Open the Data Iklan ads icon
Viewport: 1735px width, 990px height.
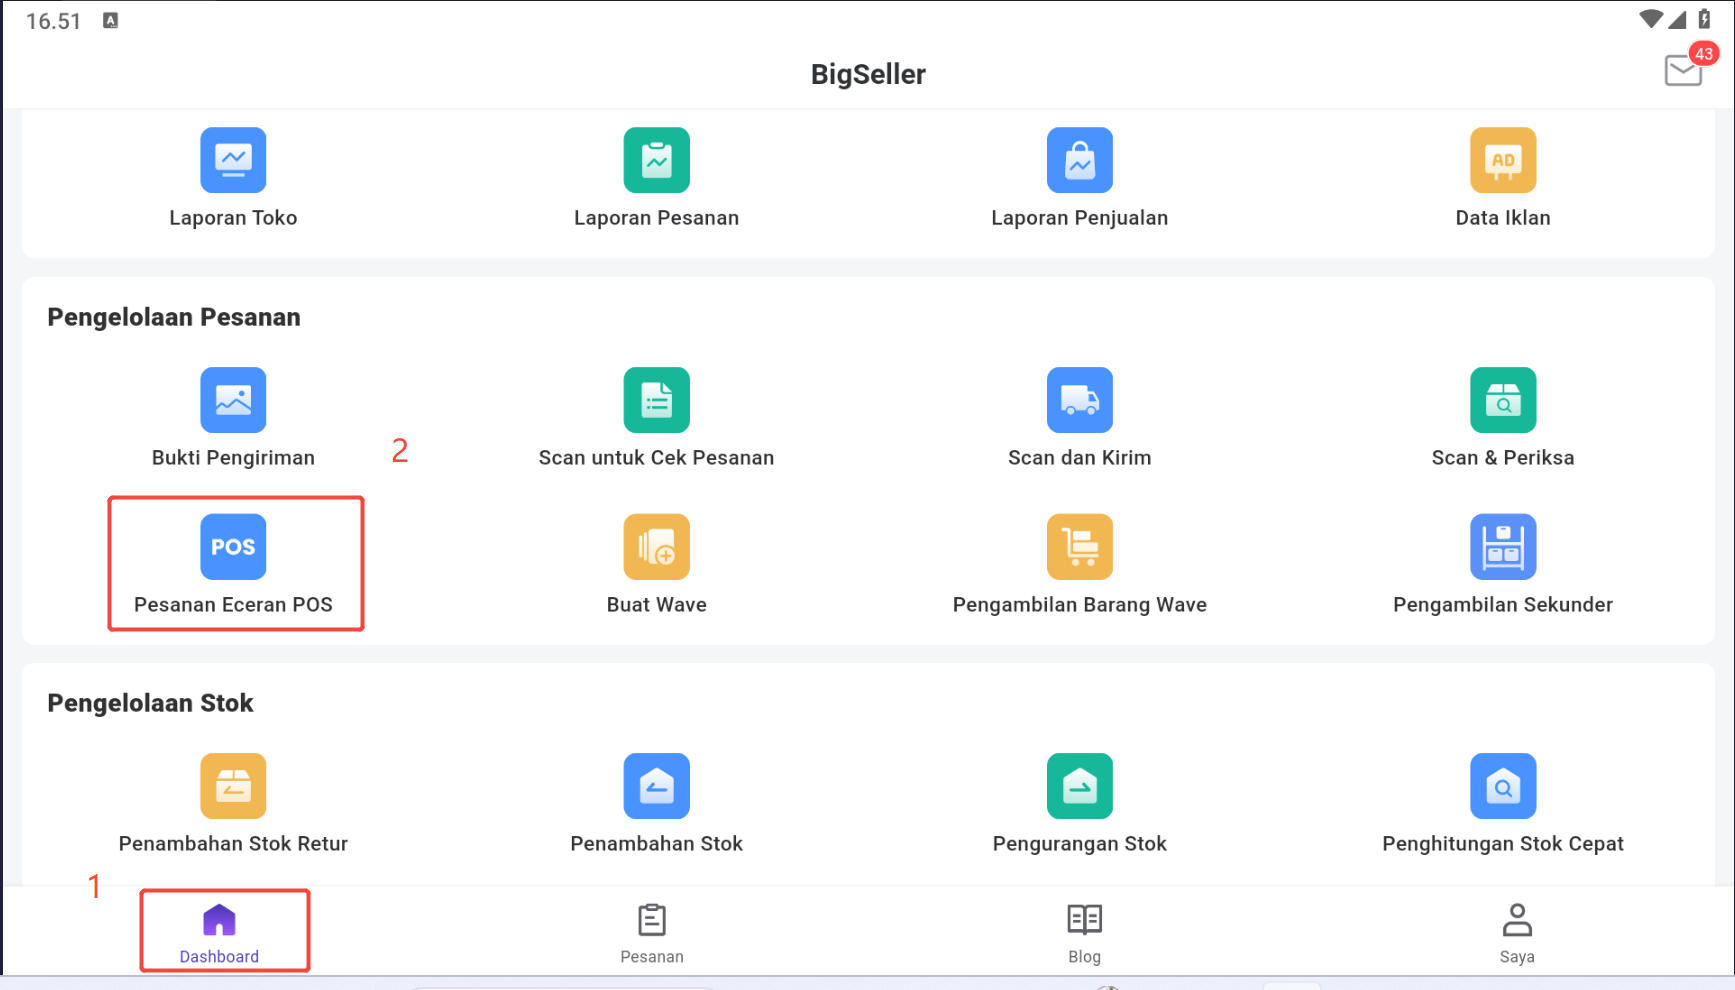(x=1502, y=160)
